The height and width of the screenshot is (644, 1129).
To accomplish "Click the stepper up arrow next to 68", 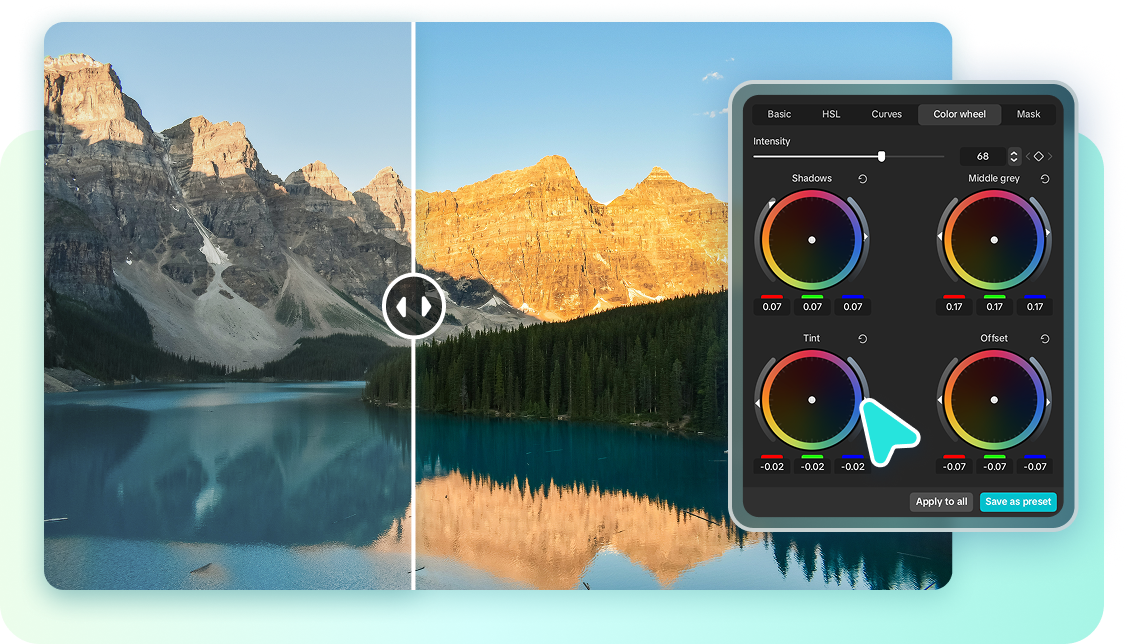I will (1013, 152).
